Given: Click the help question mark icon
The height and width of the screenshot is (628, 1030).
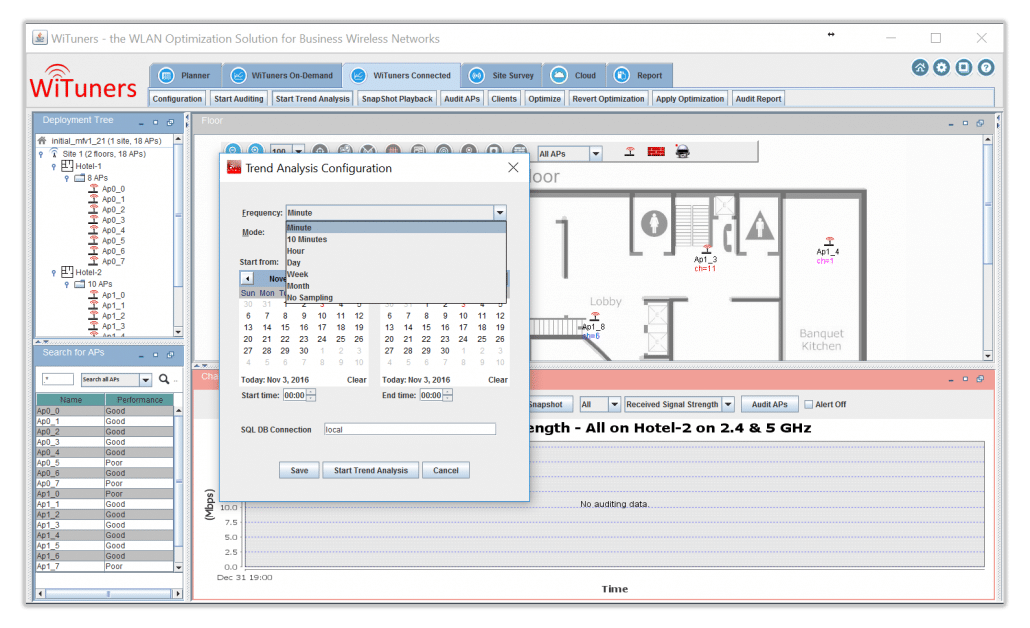Looking at the screenshot, I should [x=985, y=68].
